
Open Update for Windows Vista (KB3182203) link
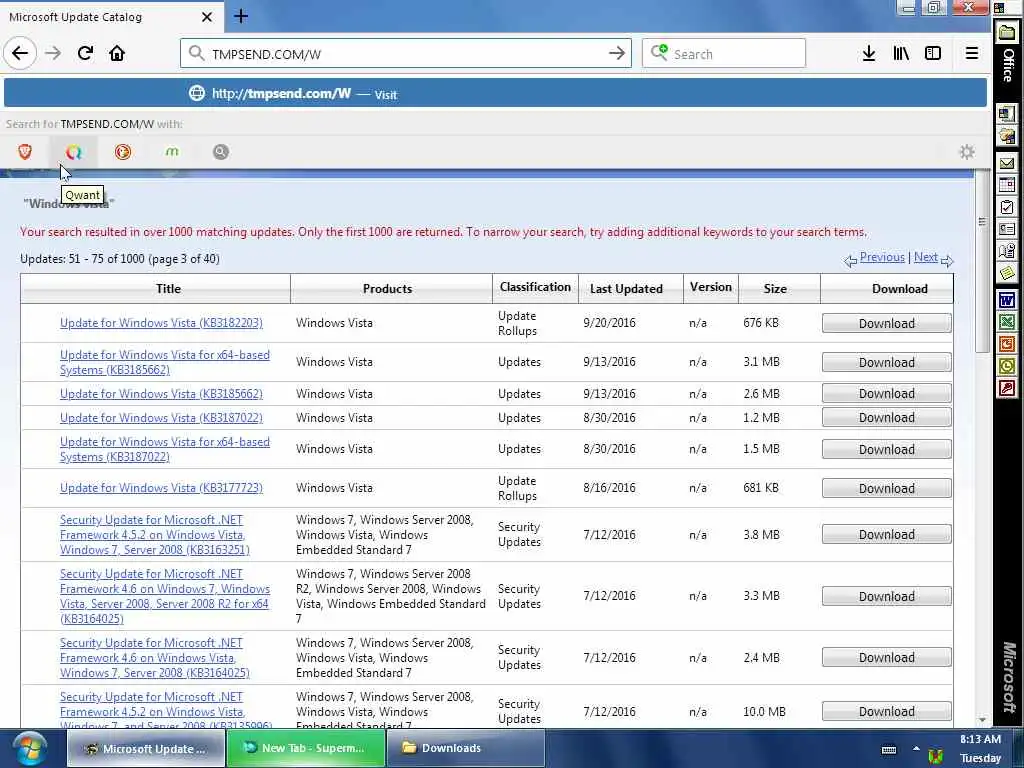[161, 323]
